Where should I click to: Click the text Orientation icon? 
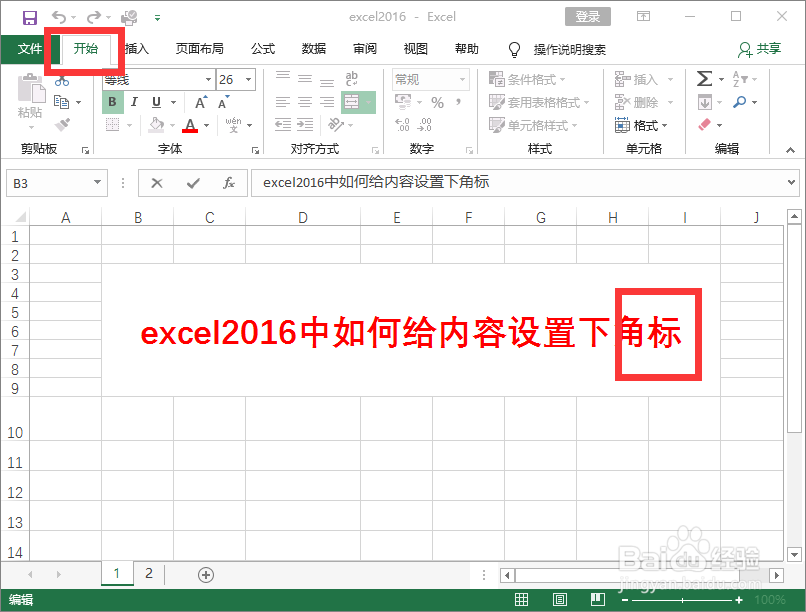[336, 124]
